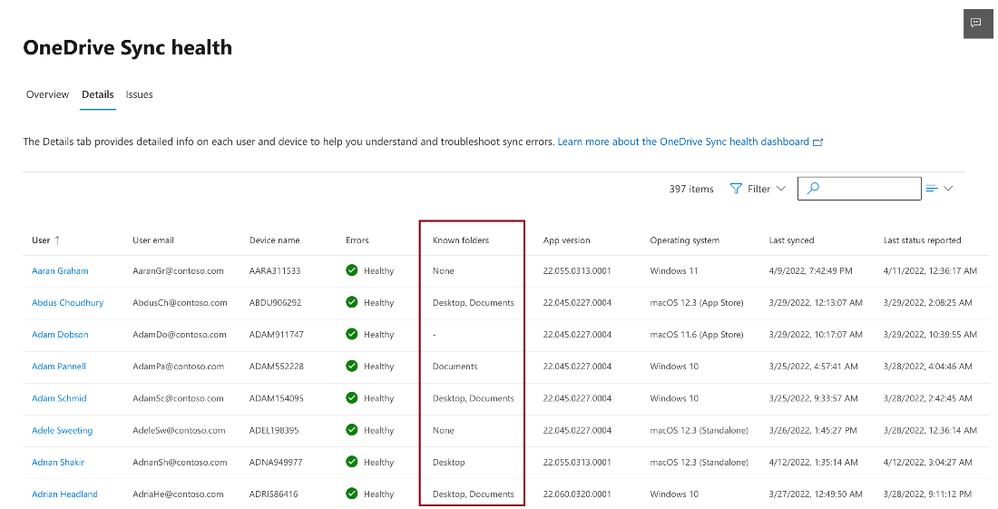Viewport: 998px width, 509px height.
Task: Click the funnel Filter icon
Action: 736,188
